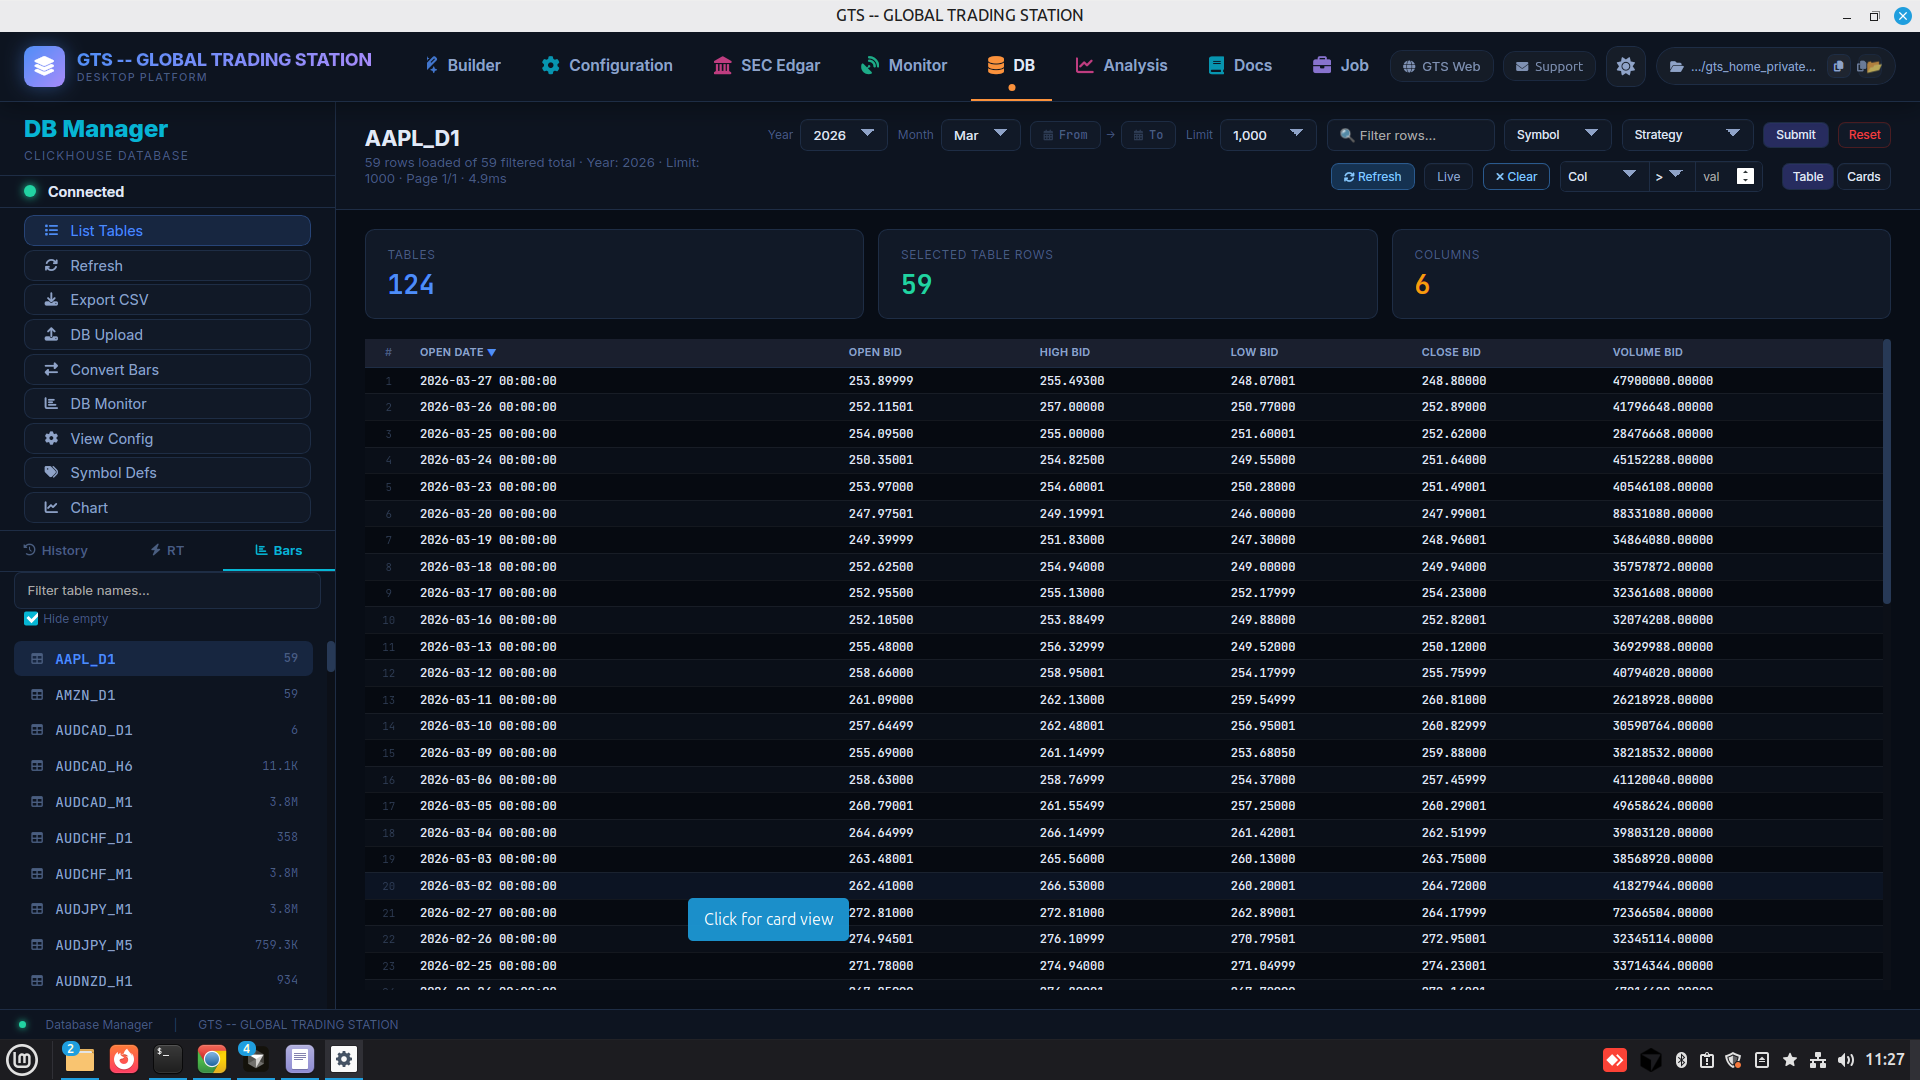Click the From date field
Viewport: 1920px width, 1080px height.
point(1065,135)
